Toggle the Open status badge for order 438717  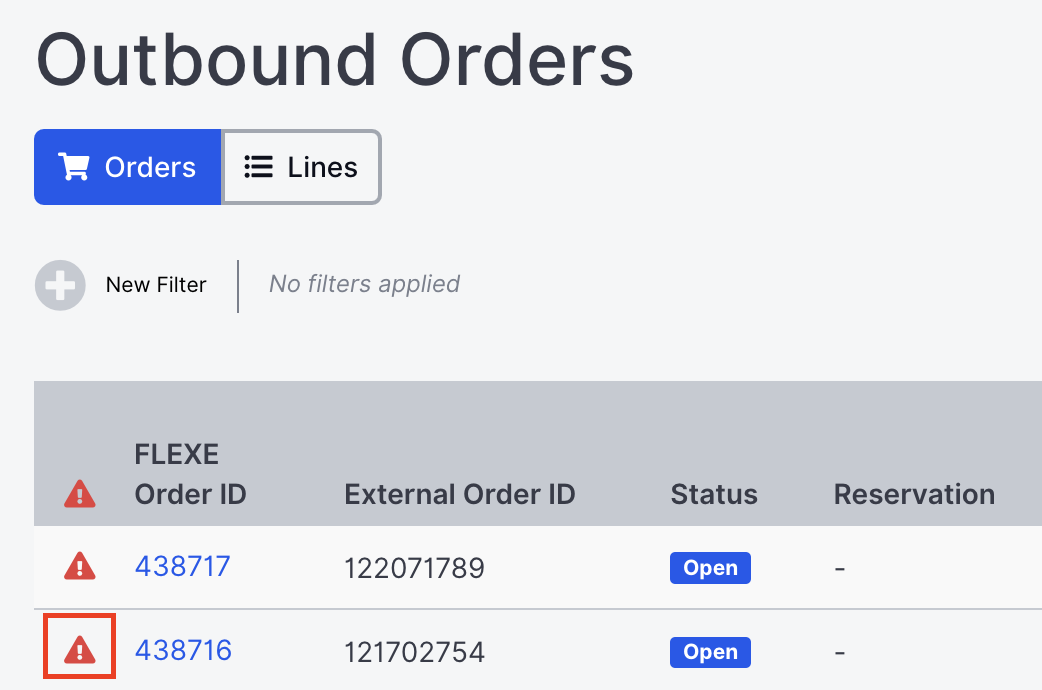[710, 568]
